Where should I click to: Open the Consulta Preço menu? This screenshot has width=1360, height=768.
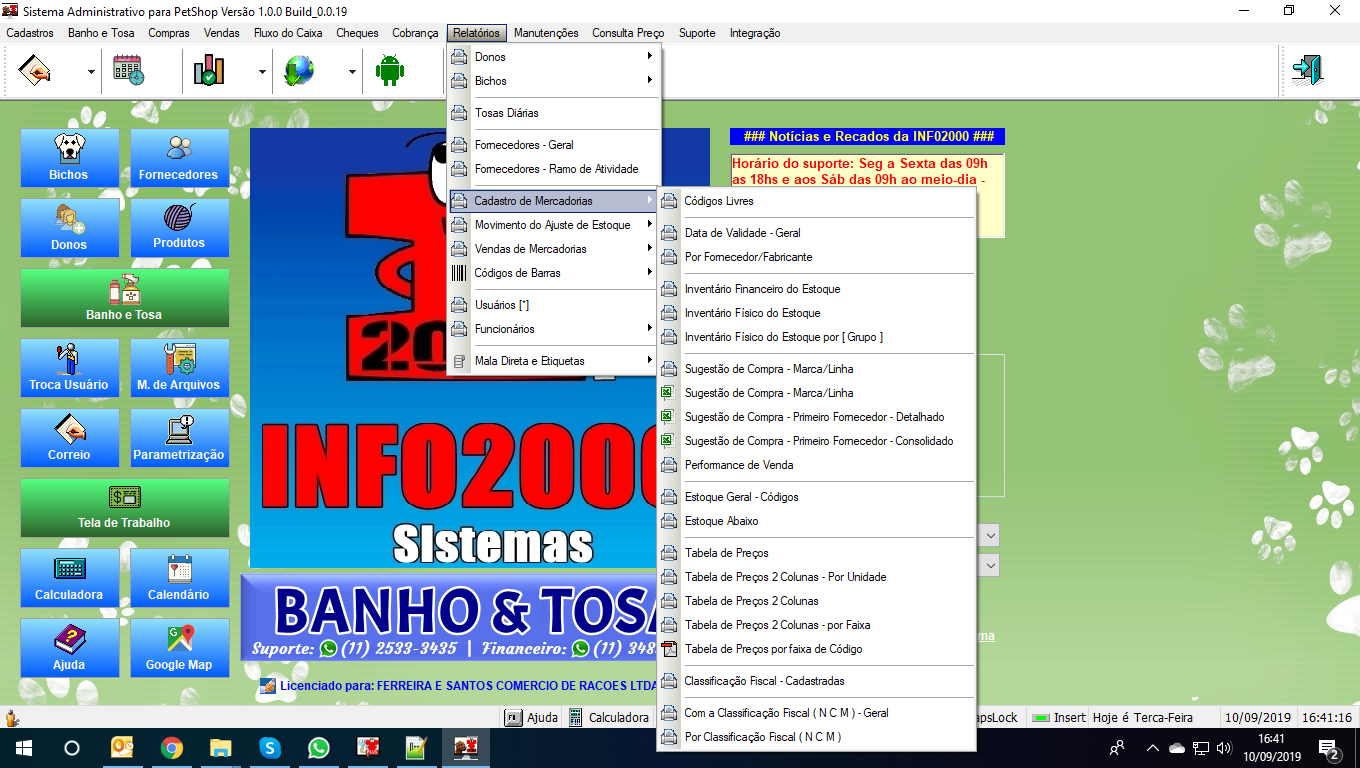[628, 33]
